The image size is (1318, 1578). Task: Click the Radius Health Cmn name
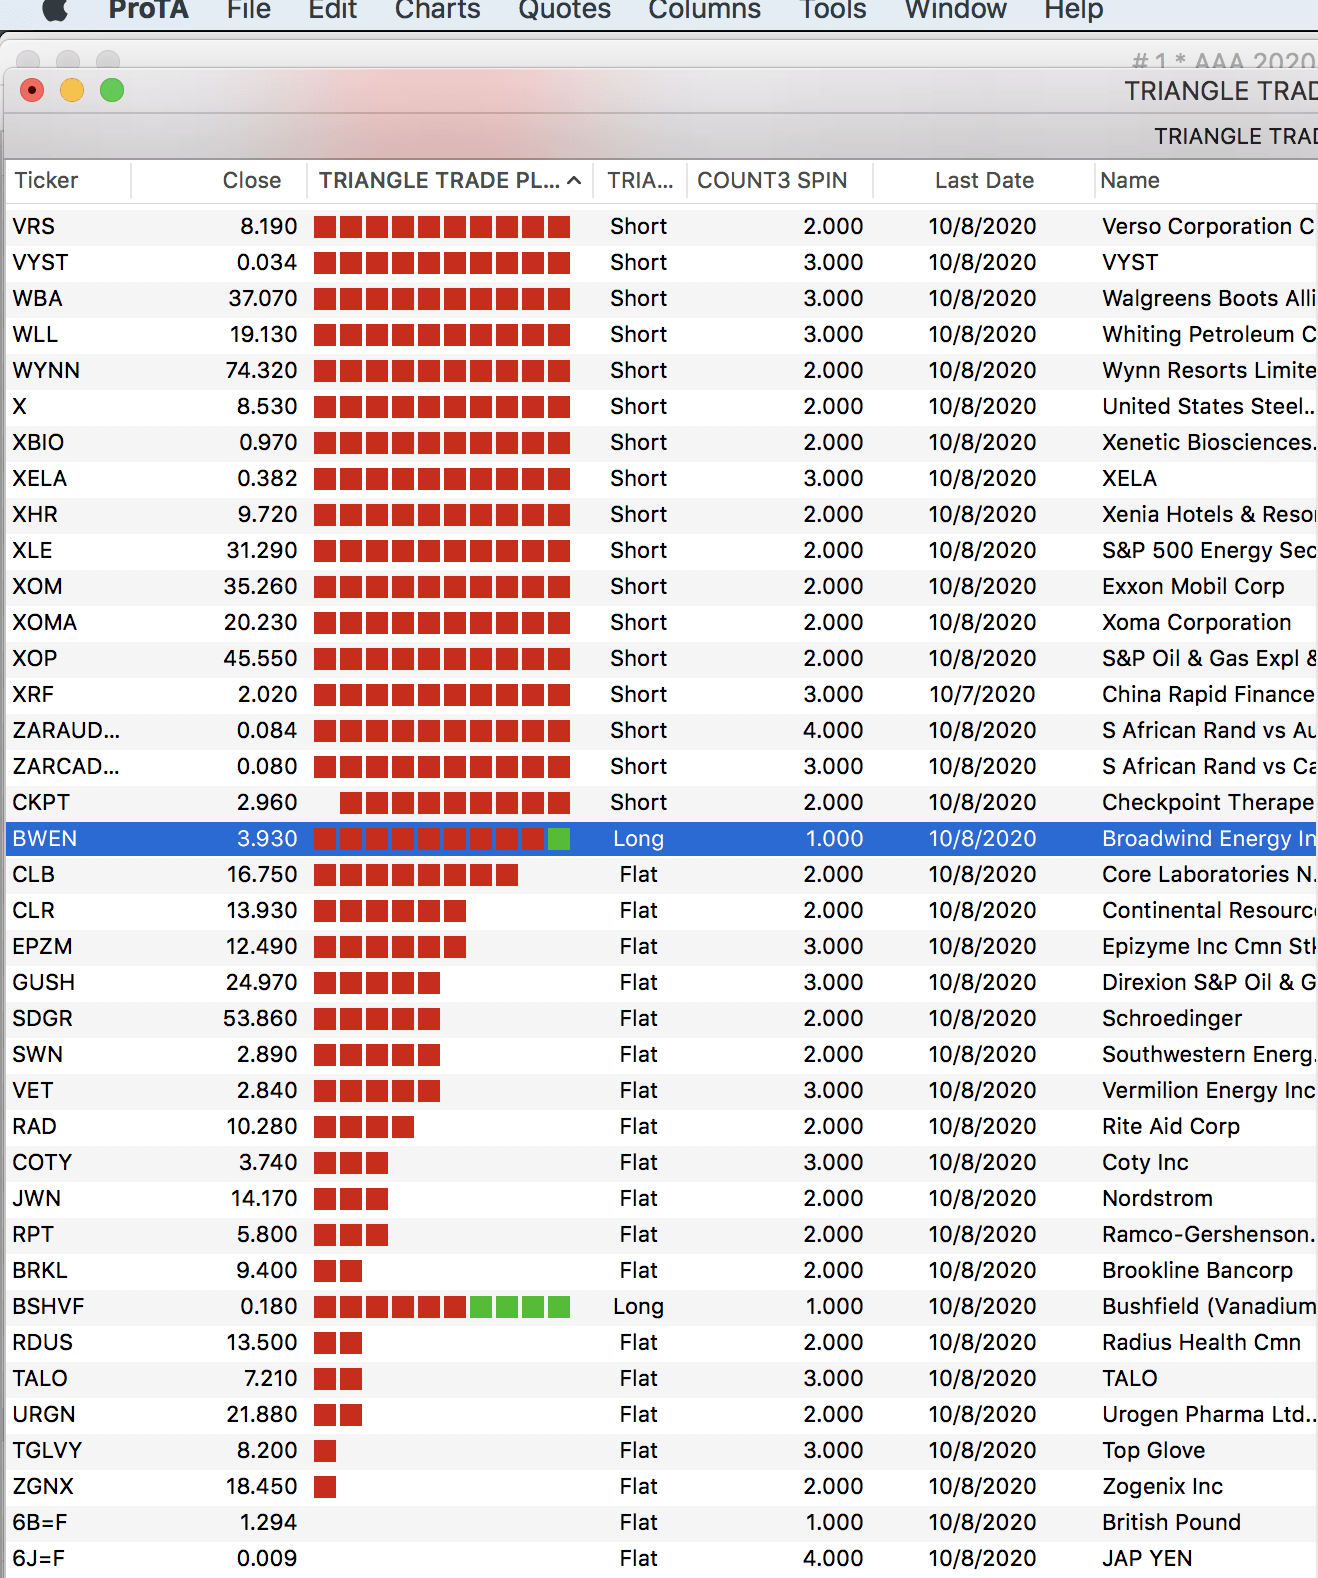pos(1201,1342)
